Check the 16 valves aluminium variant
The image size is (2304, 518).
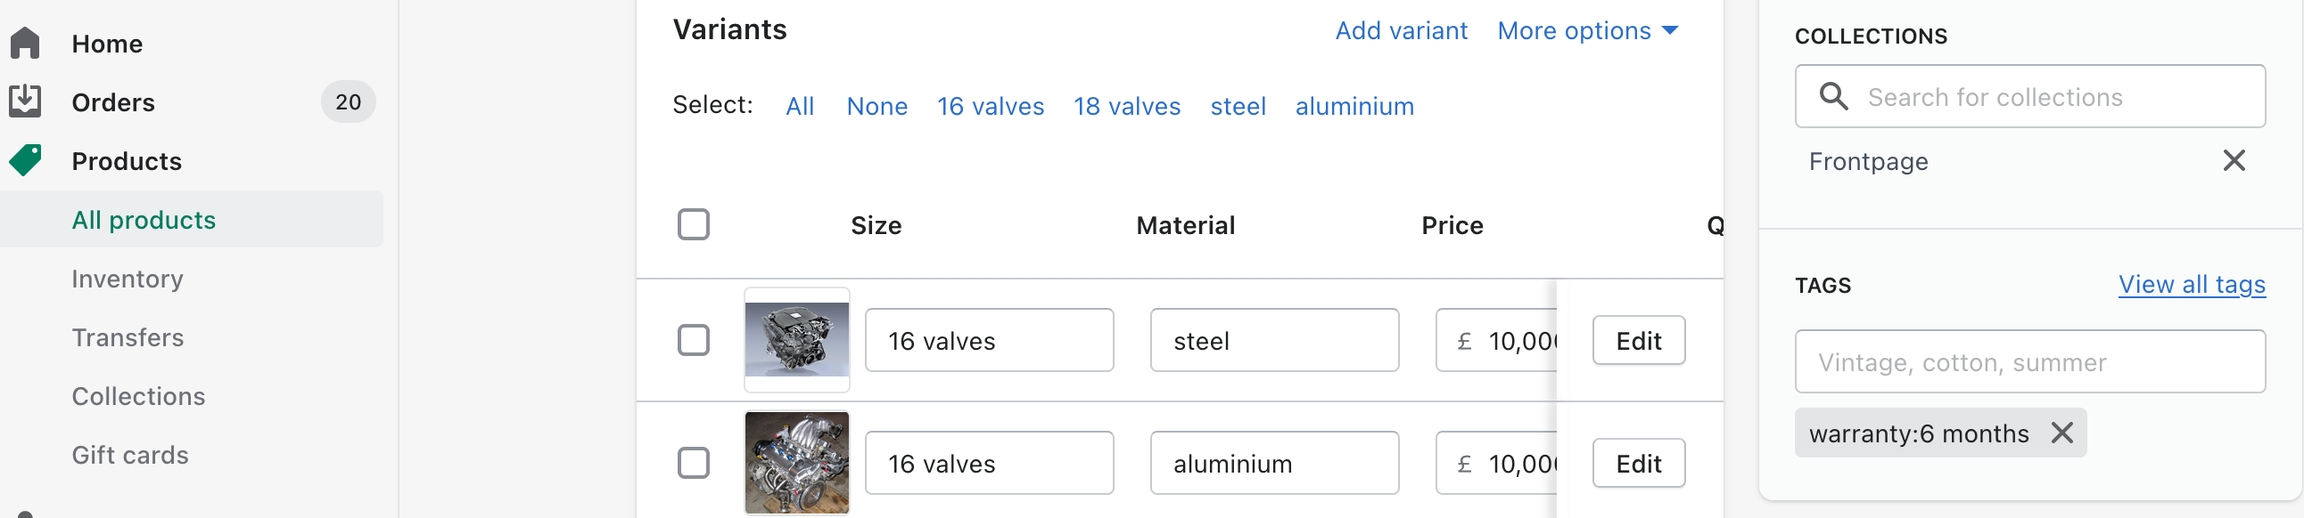693,463
